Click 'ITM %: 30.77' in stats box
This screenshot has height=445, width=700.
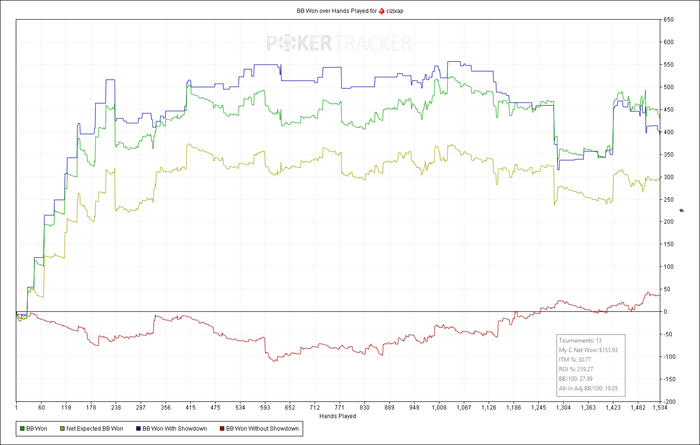pos(575,359)
